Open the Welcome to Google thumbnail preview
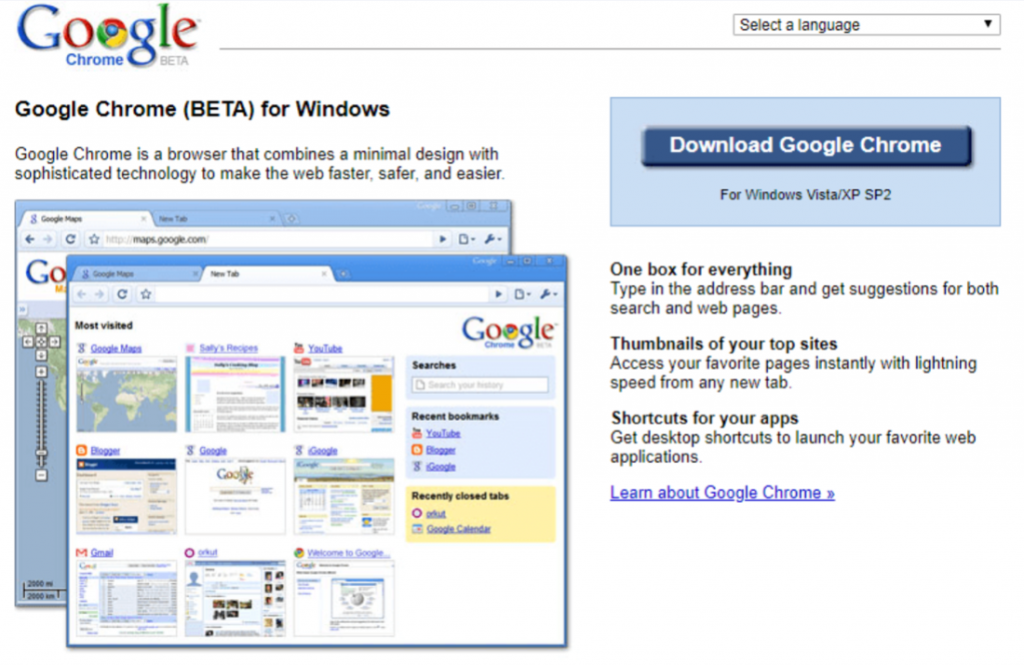 344,598
